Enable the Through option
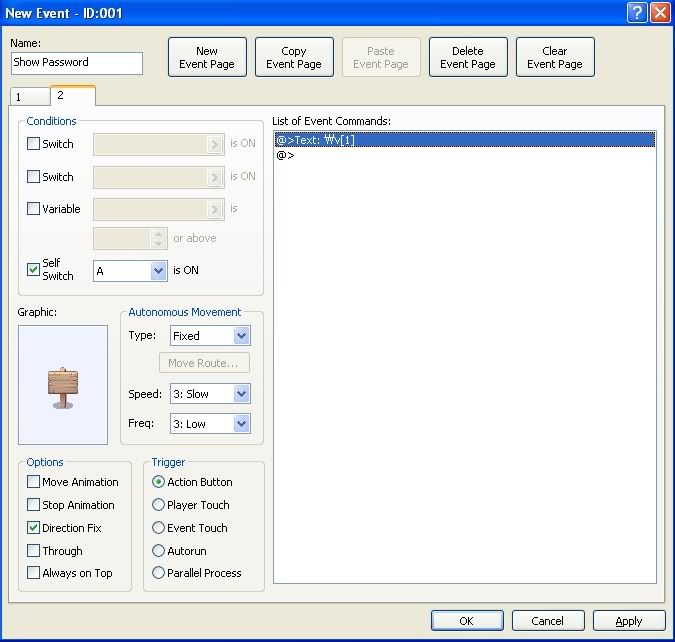 (x=33, y=551)
